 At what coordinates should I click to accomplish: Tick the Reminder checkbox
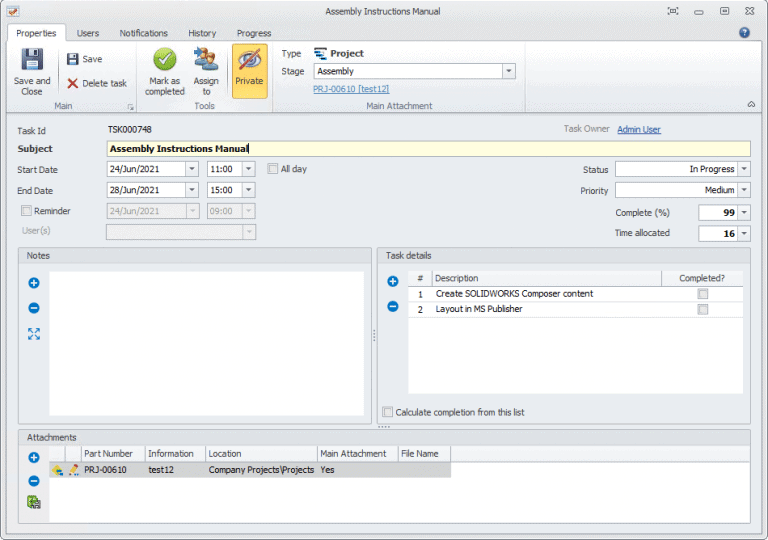click(x=26, y=211)
